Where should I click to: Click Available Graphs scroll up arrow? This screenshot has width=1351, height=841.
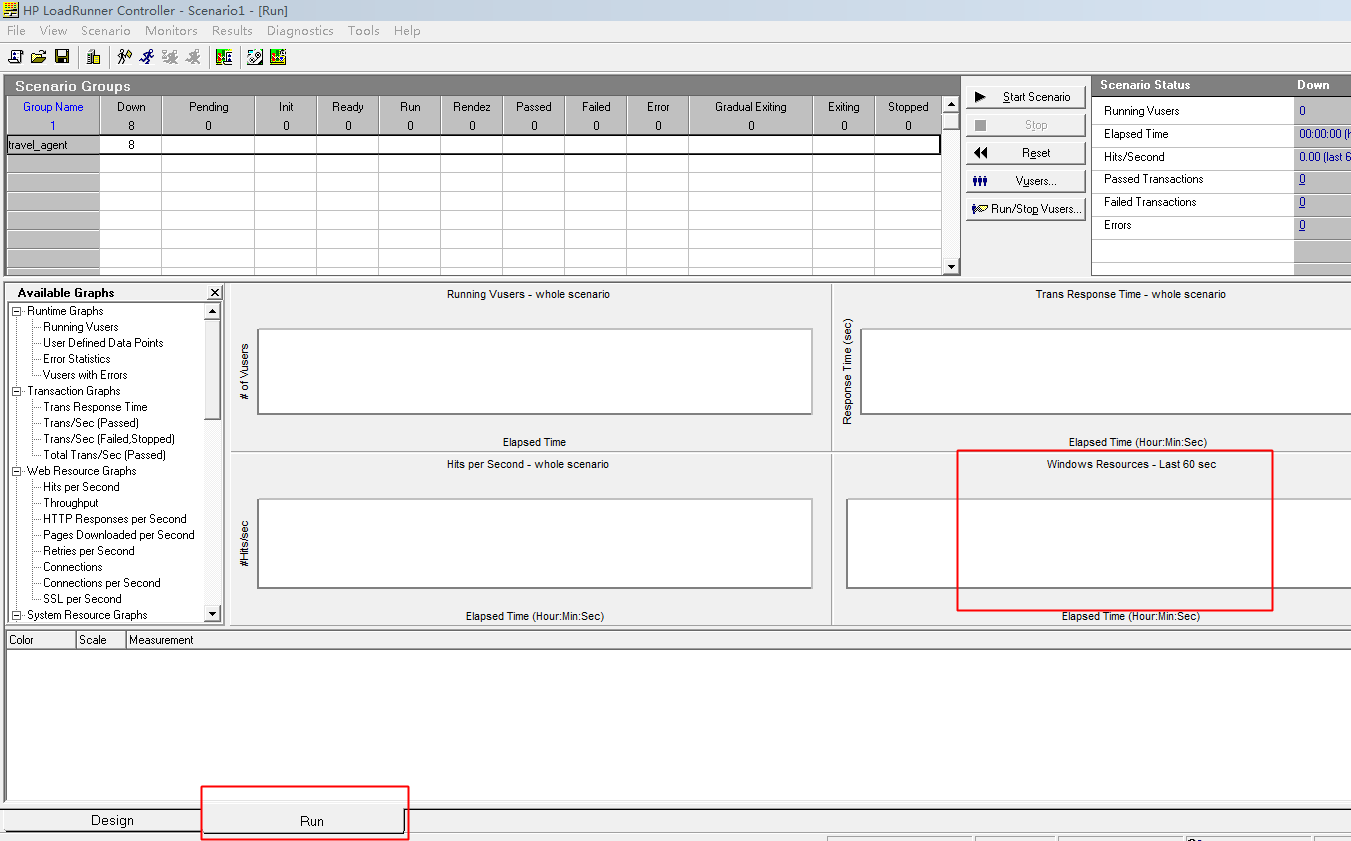pos(212,311)
